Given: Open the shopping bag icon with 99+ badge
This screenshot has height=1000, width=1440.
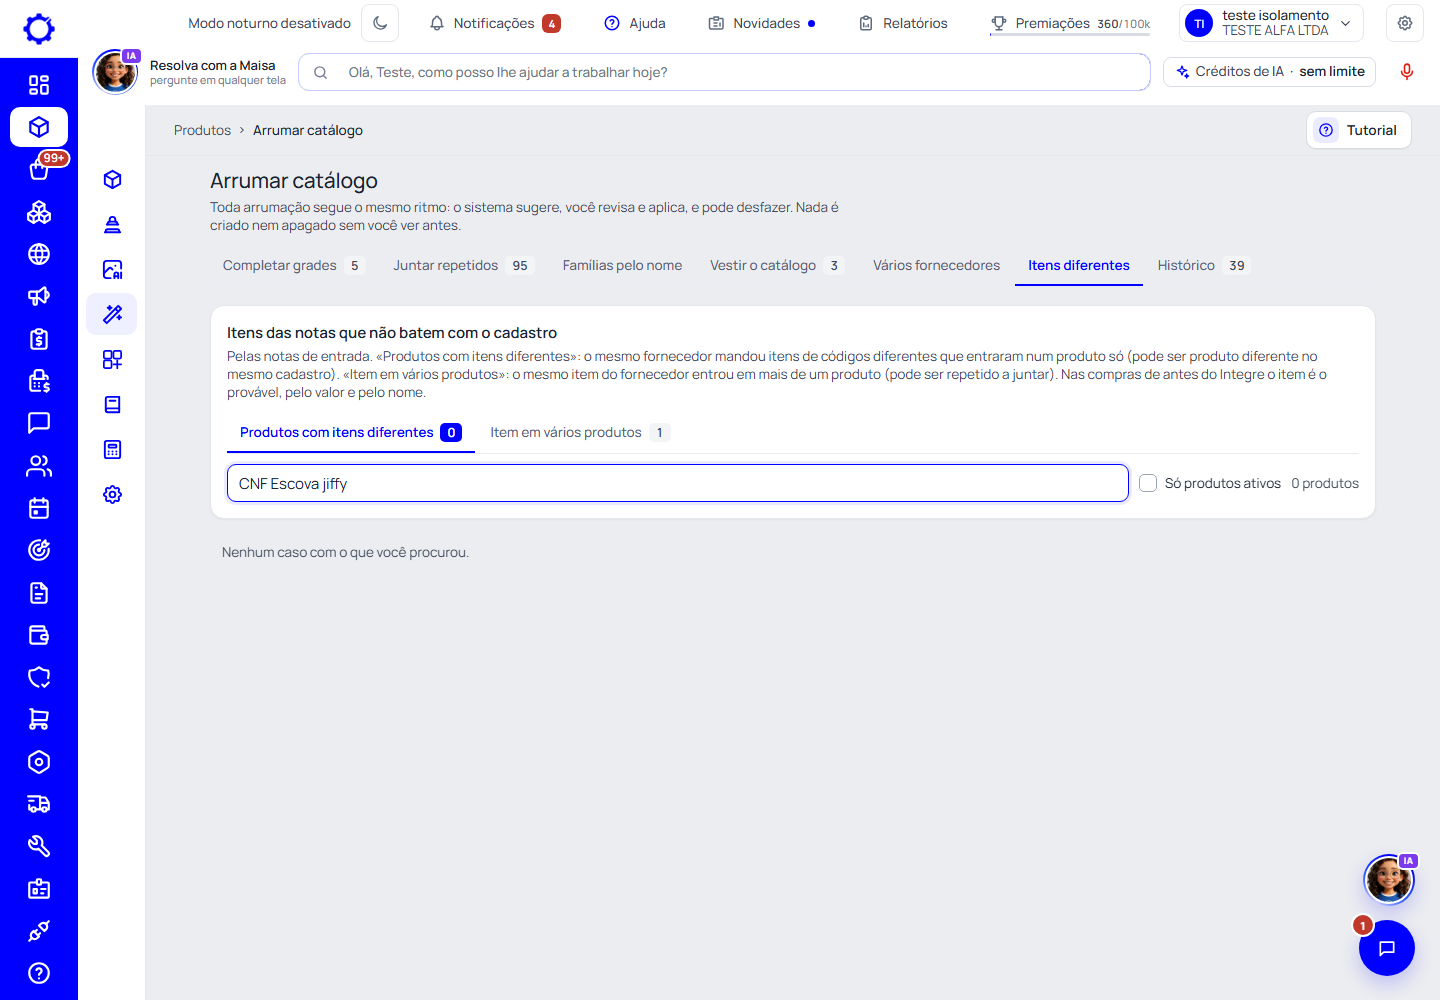Looking at the screenshot, I should click(x=39, y=170).
